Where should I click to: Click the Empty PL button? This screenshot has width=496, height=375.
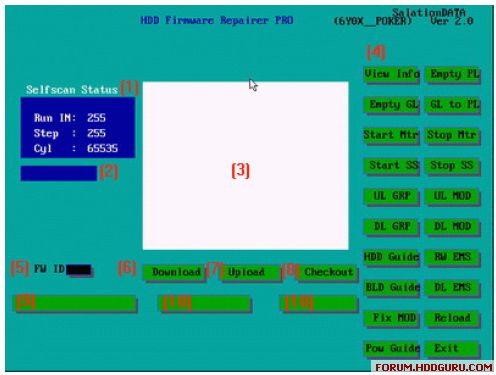(x=452, y=74)
